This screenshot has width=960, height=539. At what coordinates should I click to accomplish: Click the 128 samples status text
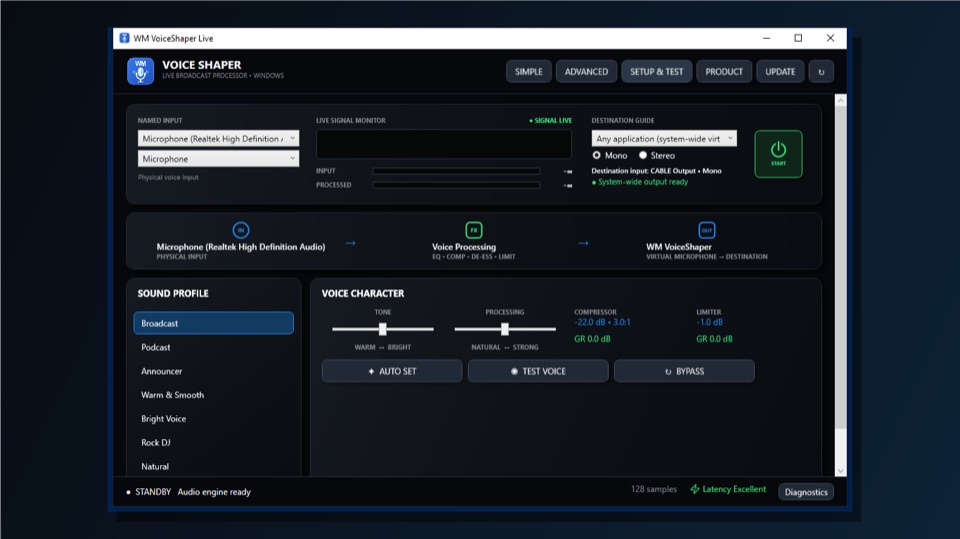pyautogui.click(x=654, y=489)
